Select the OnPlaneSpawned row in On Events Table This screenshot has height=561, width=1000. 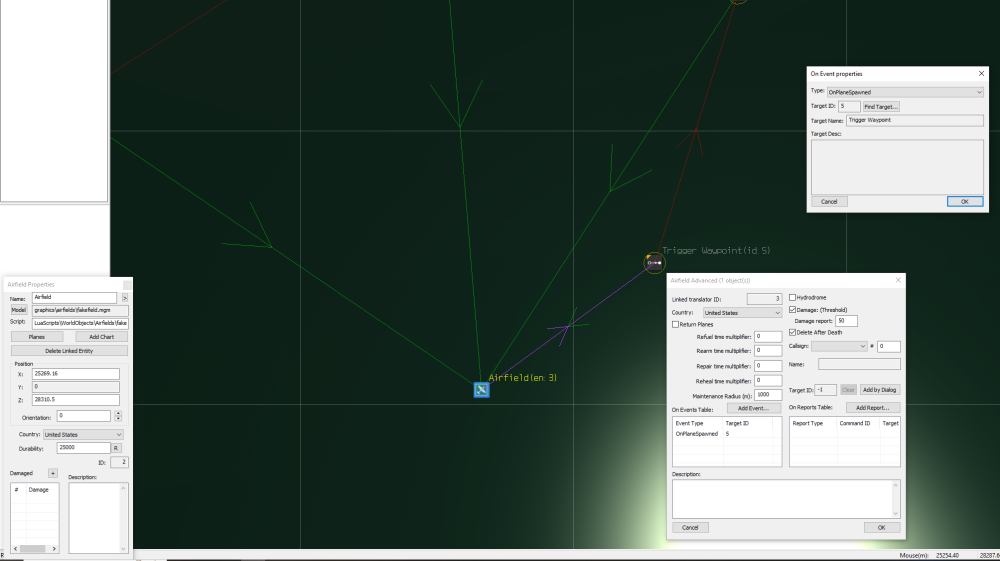(x=697, y=434)
